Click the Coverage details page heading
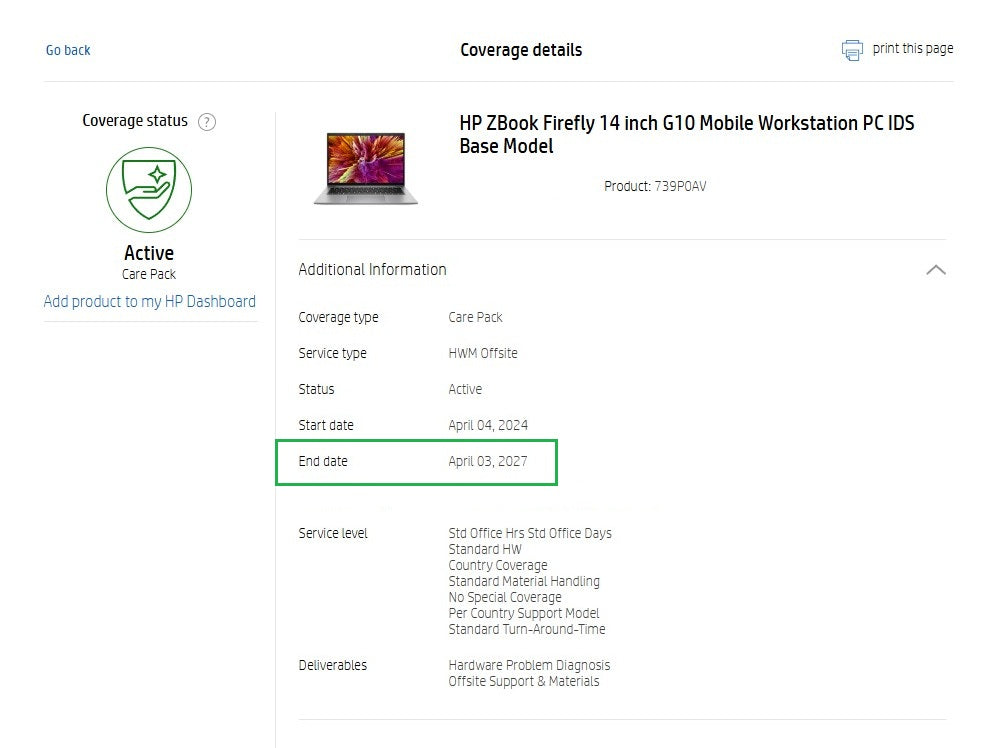This screenshot has height=748, width=999. pyautogui.click(x=521, y=50)
